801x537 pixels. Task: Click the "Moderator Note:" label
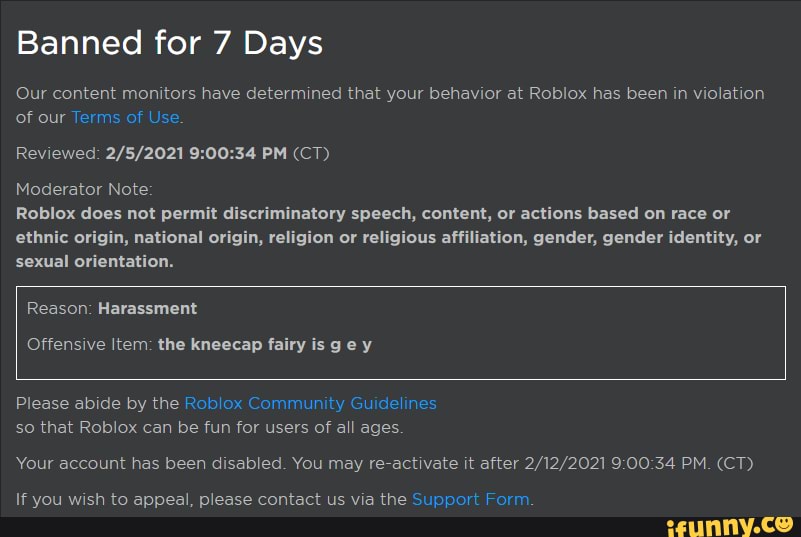(84, 189)
